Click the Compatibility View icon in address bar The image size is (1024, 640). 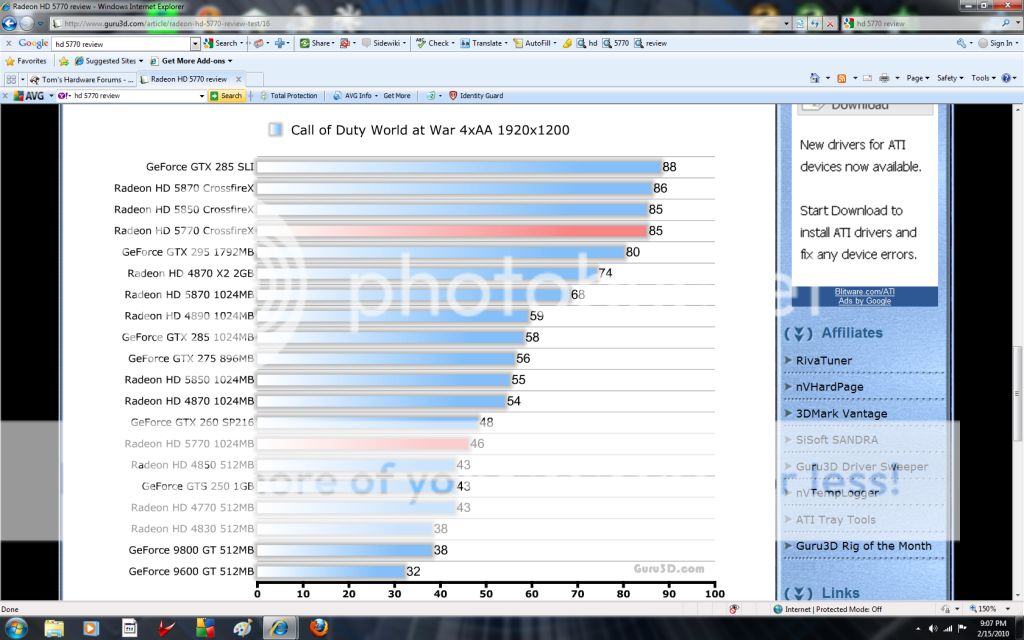(x=800, y=24)
